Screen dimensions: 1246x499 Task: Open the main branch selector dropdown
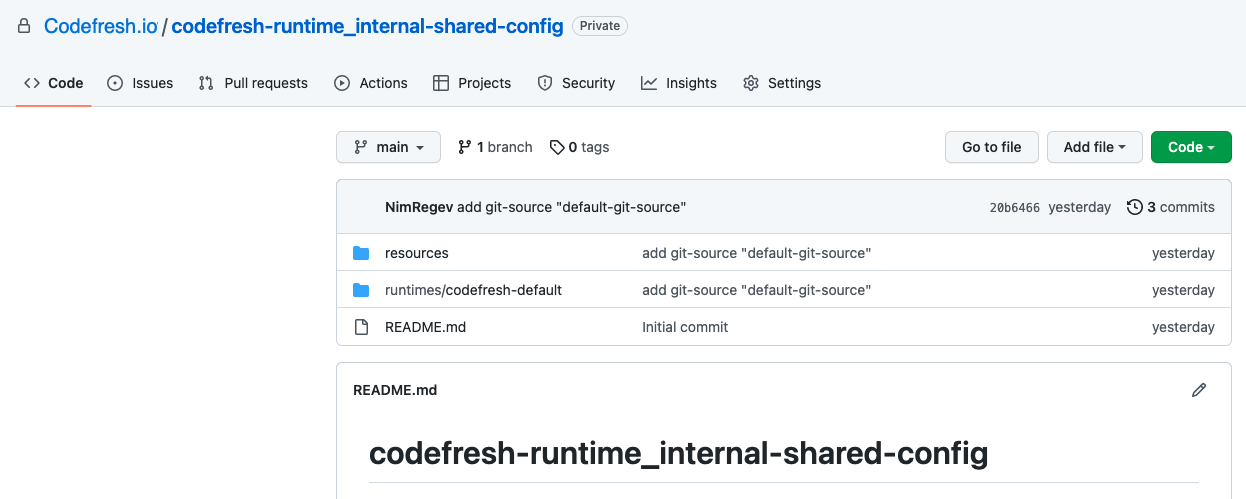(x=389, y=147)
